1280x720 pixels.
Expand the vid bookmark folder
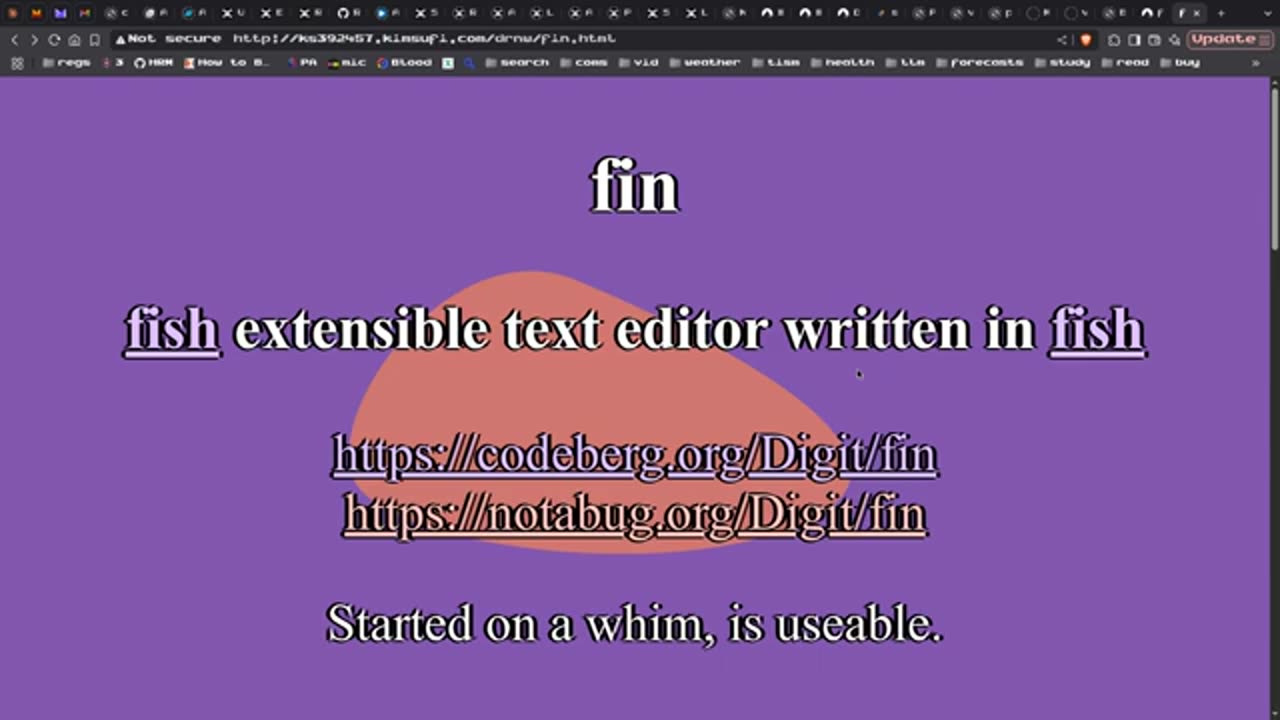click(x=638, y=62)
